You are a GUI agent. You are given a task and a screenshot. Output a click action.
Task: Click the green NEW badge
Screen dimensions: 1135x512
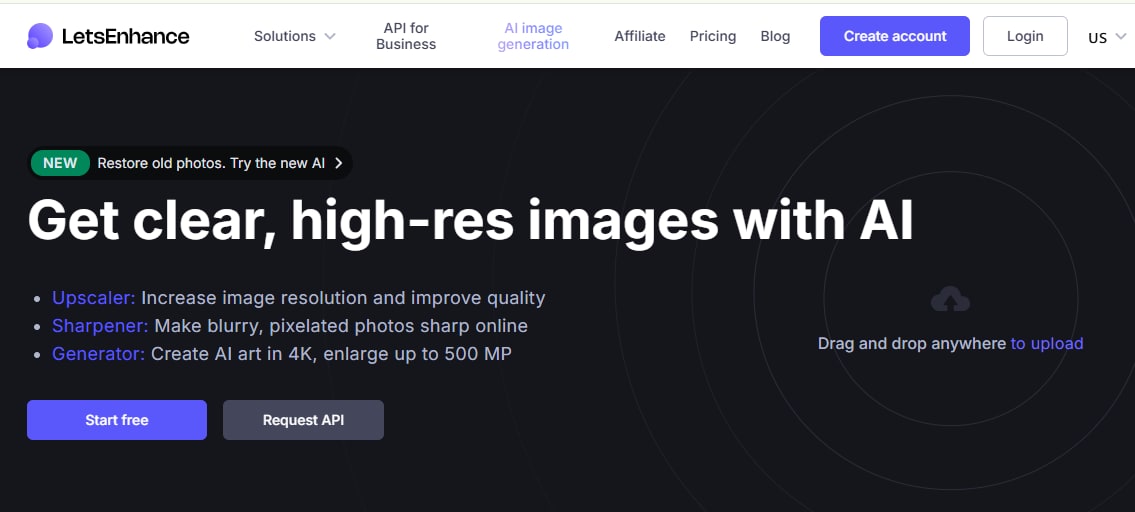(x=60, y=163)
